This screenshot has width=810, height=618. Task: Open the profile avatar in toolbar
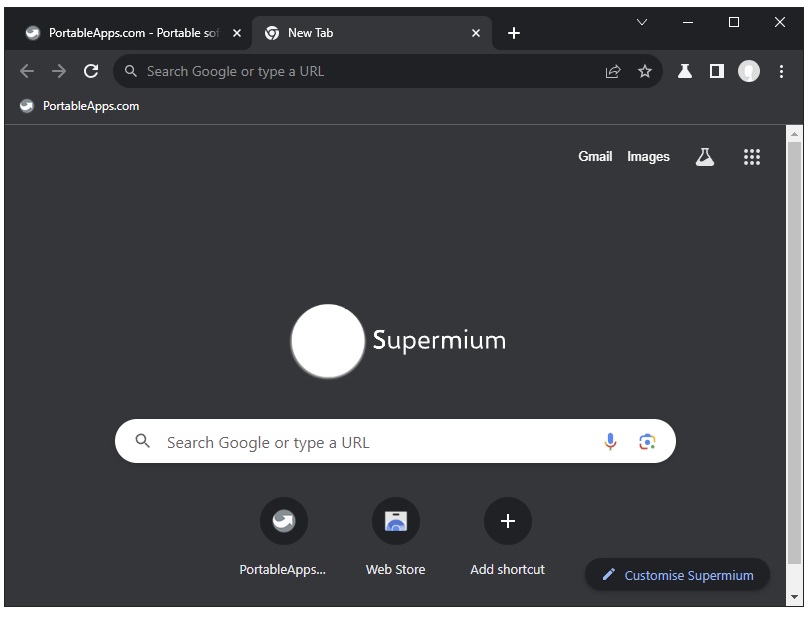pos(749,71)
